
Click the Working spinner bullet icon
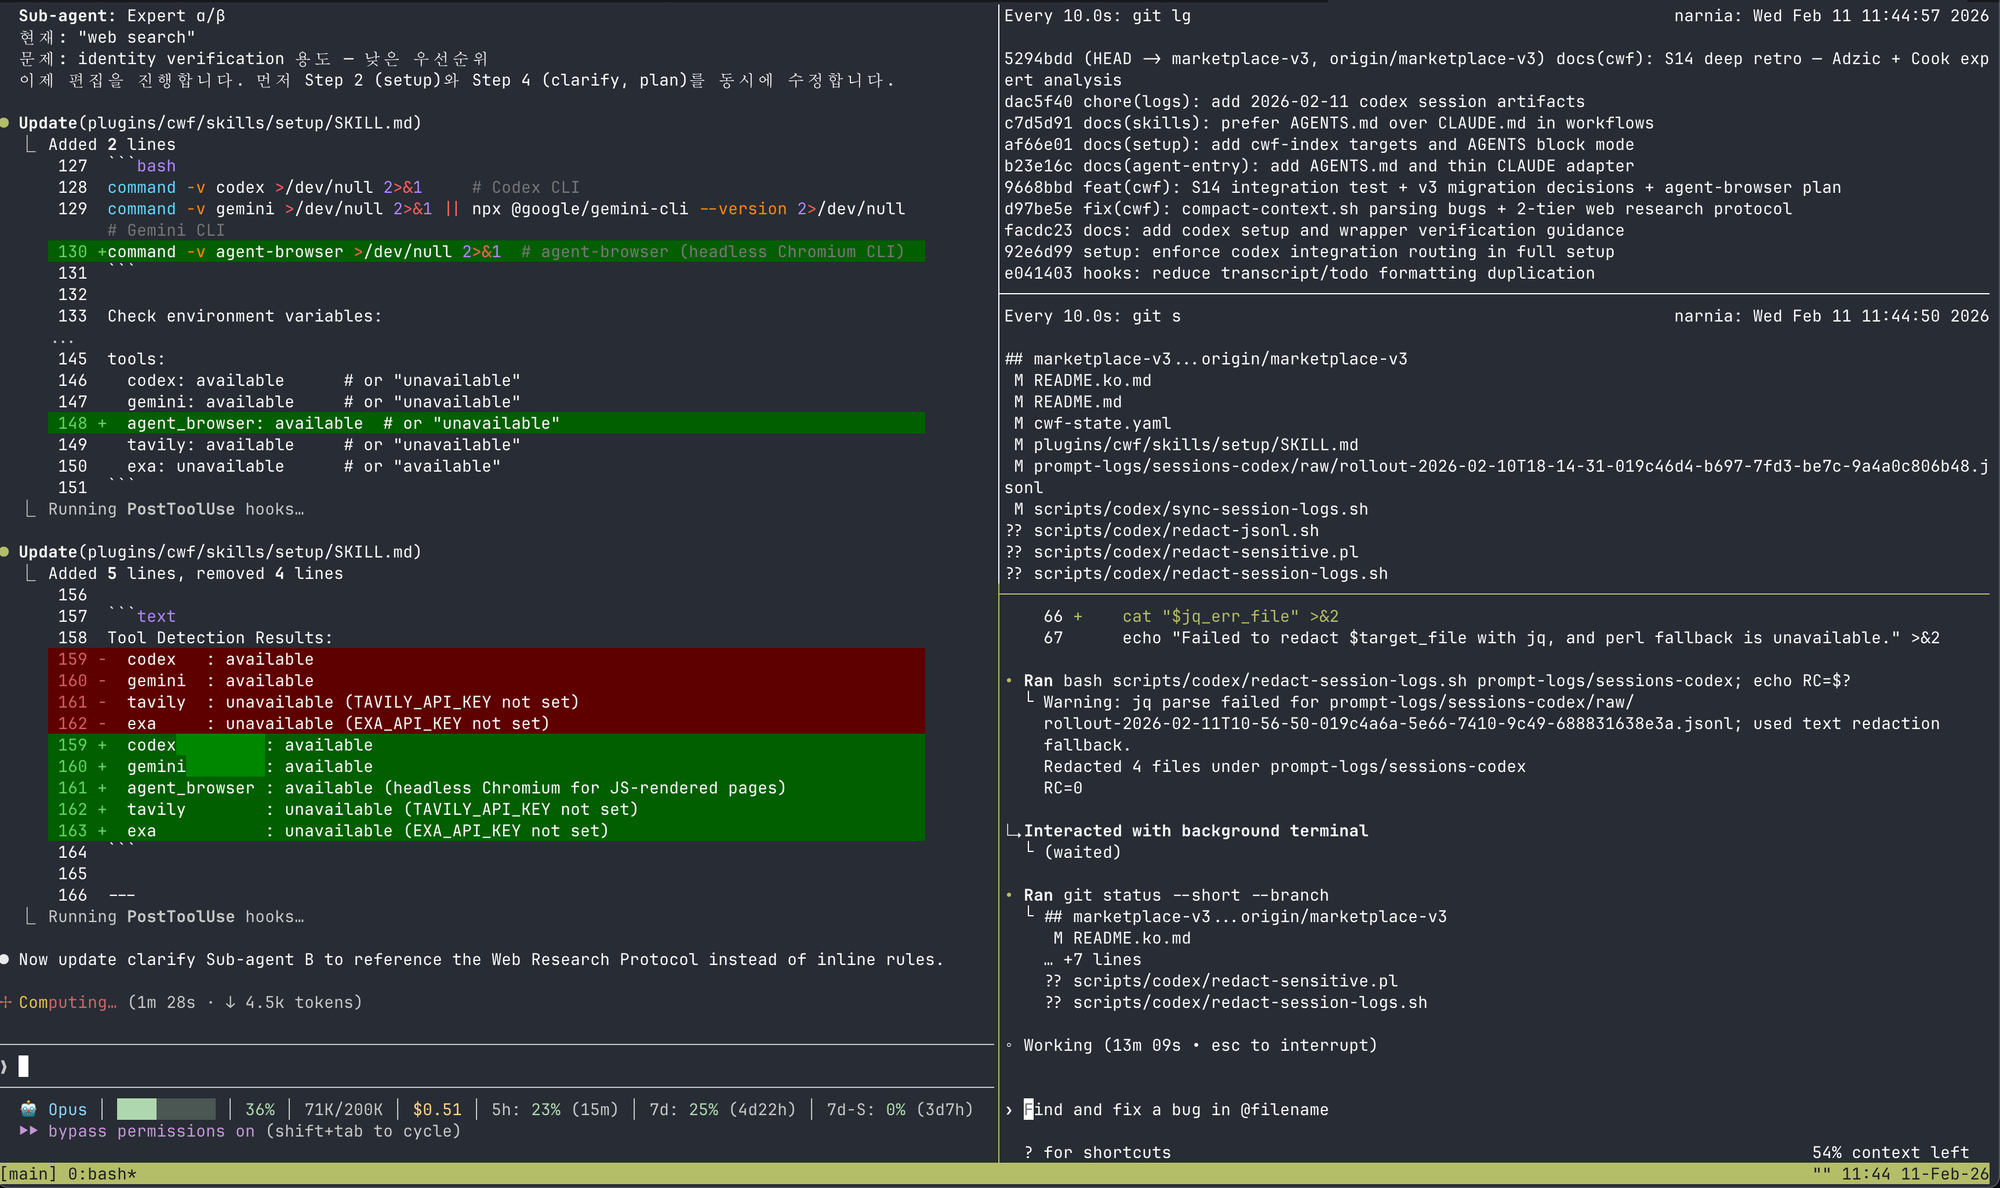(x=1009, y=1045)
